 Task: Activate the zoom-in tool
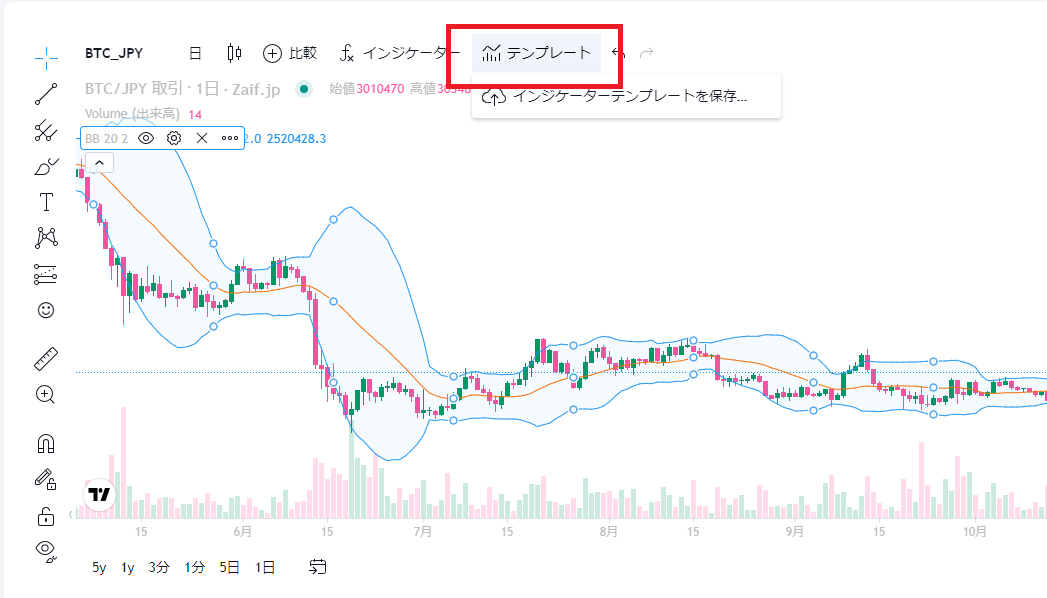coord(46,394)
